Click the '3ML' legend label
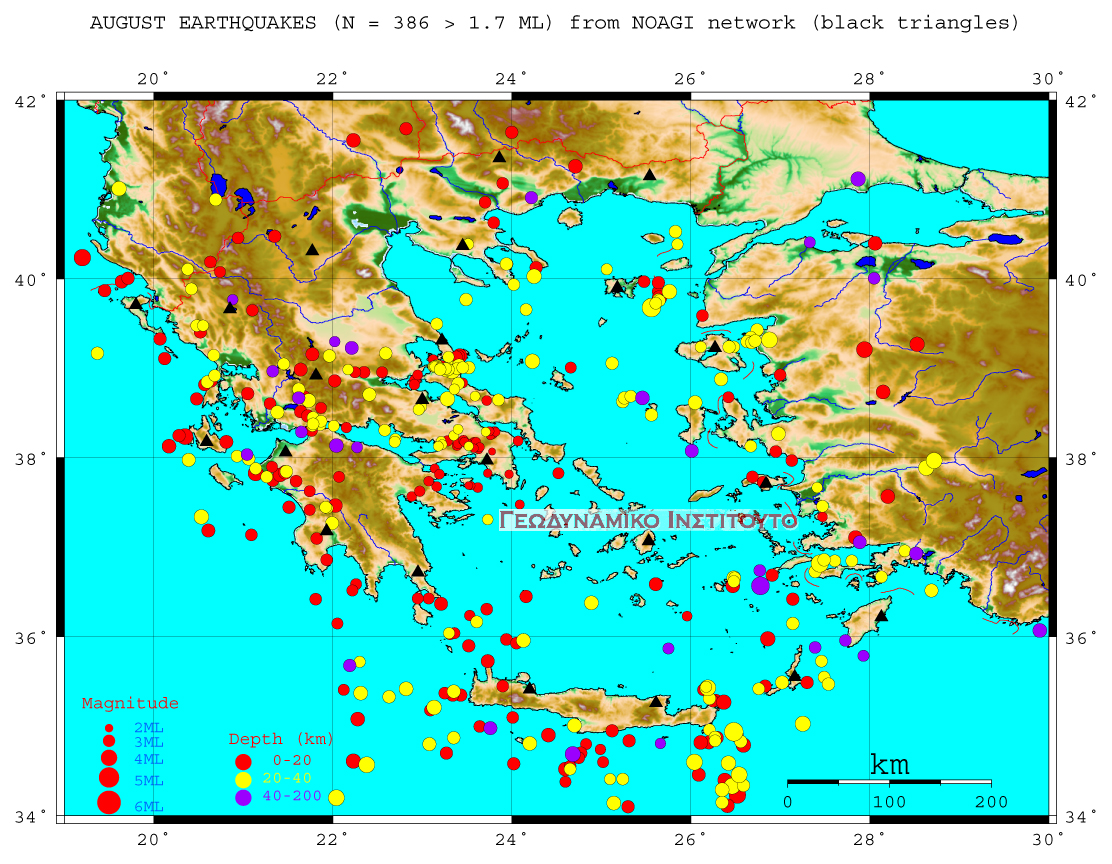 149,743
